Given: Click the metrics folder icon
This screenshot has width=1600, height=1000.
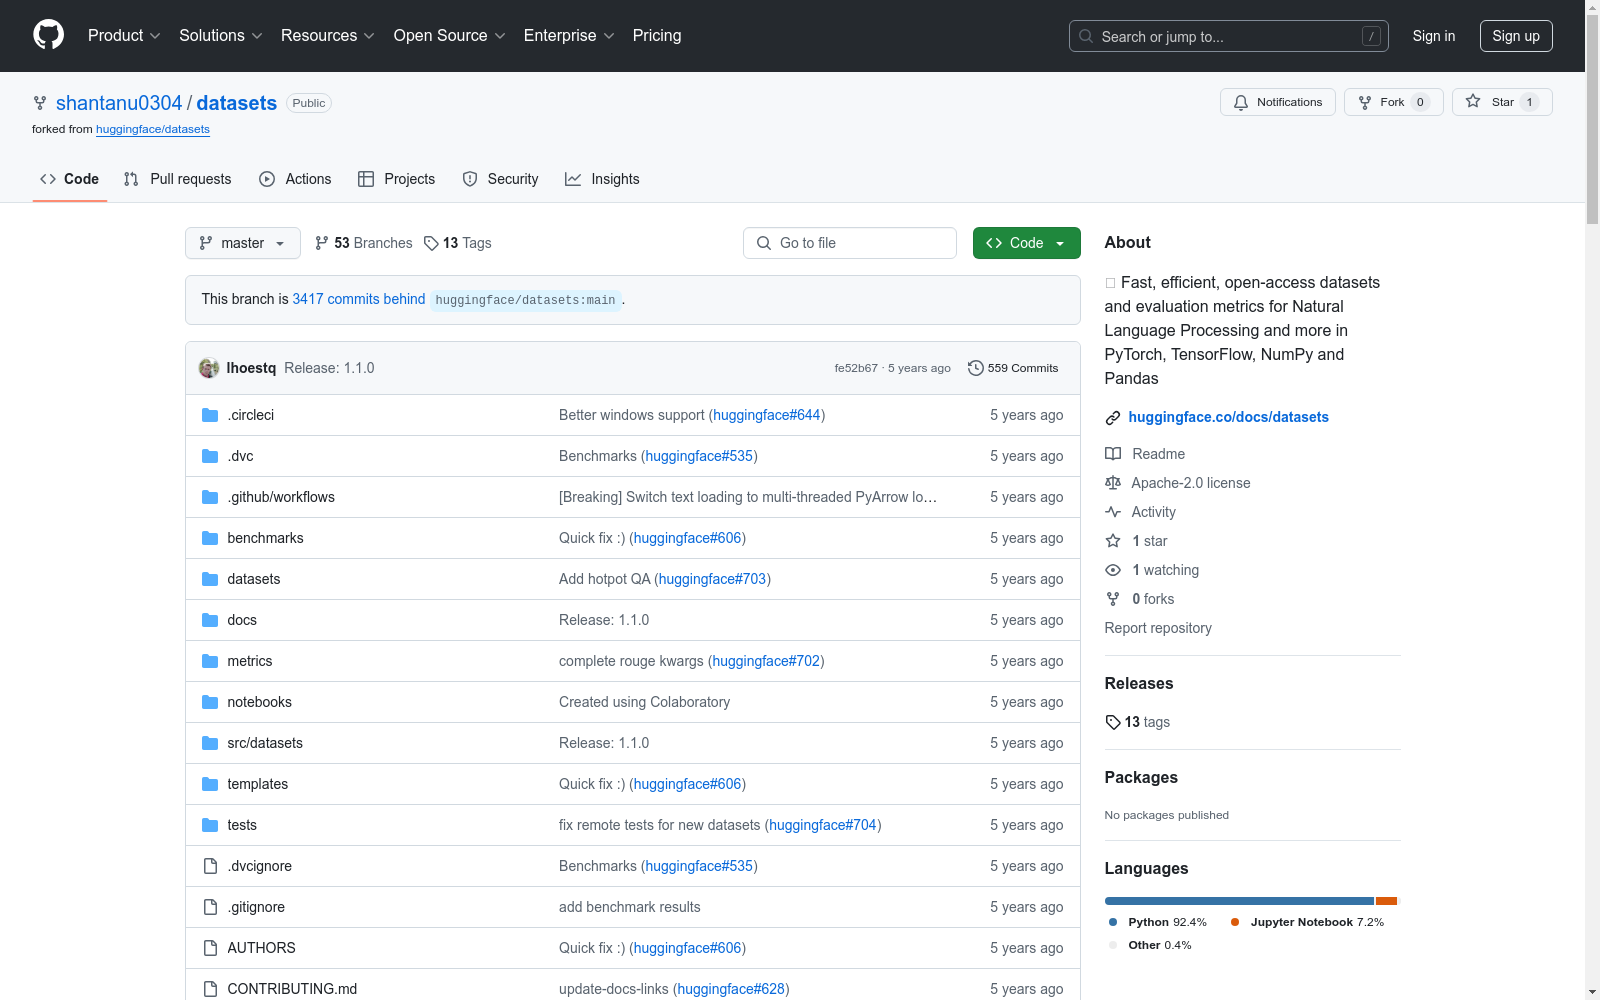Looking at the screenshot, I should pos(210,661).
